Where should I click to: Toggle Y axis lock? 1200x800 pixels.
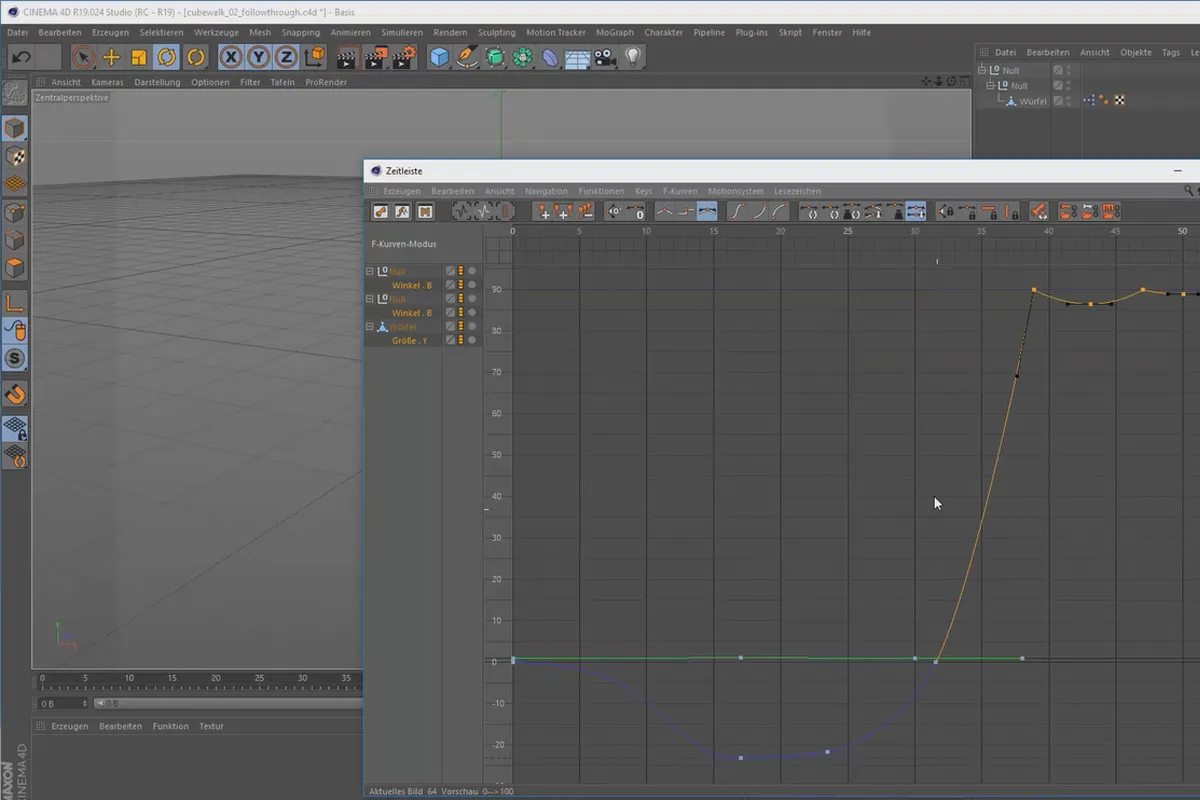(259, 57)
